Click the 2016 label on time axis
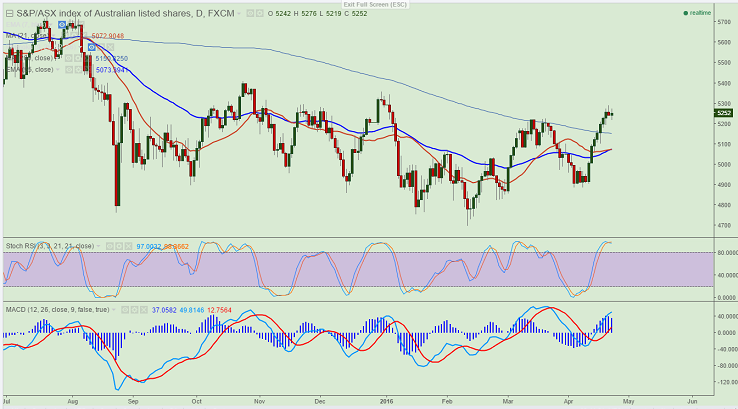738x409 pixels. click(386, 402)
